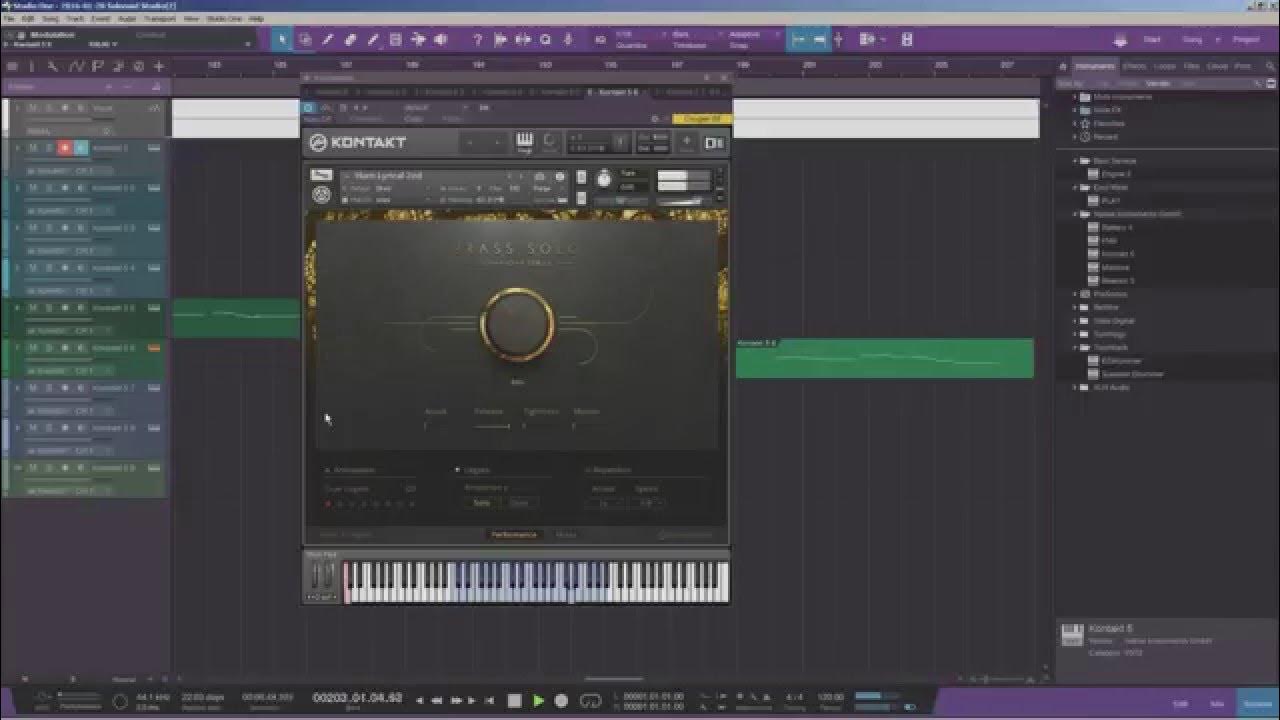Screen dimensions: 1280x720
Task: Click the large gold Brass Solo knob
Action: coord(517,323)
